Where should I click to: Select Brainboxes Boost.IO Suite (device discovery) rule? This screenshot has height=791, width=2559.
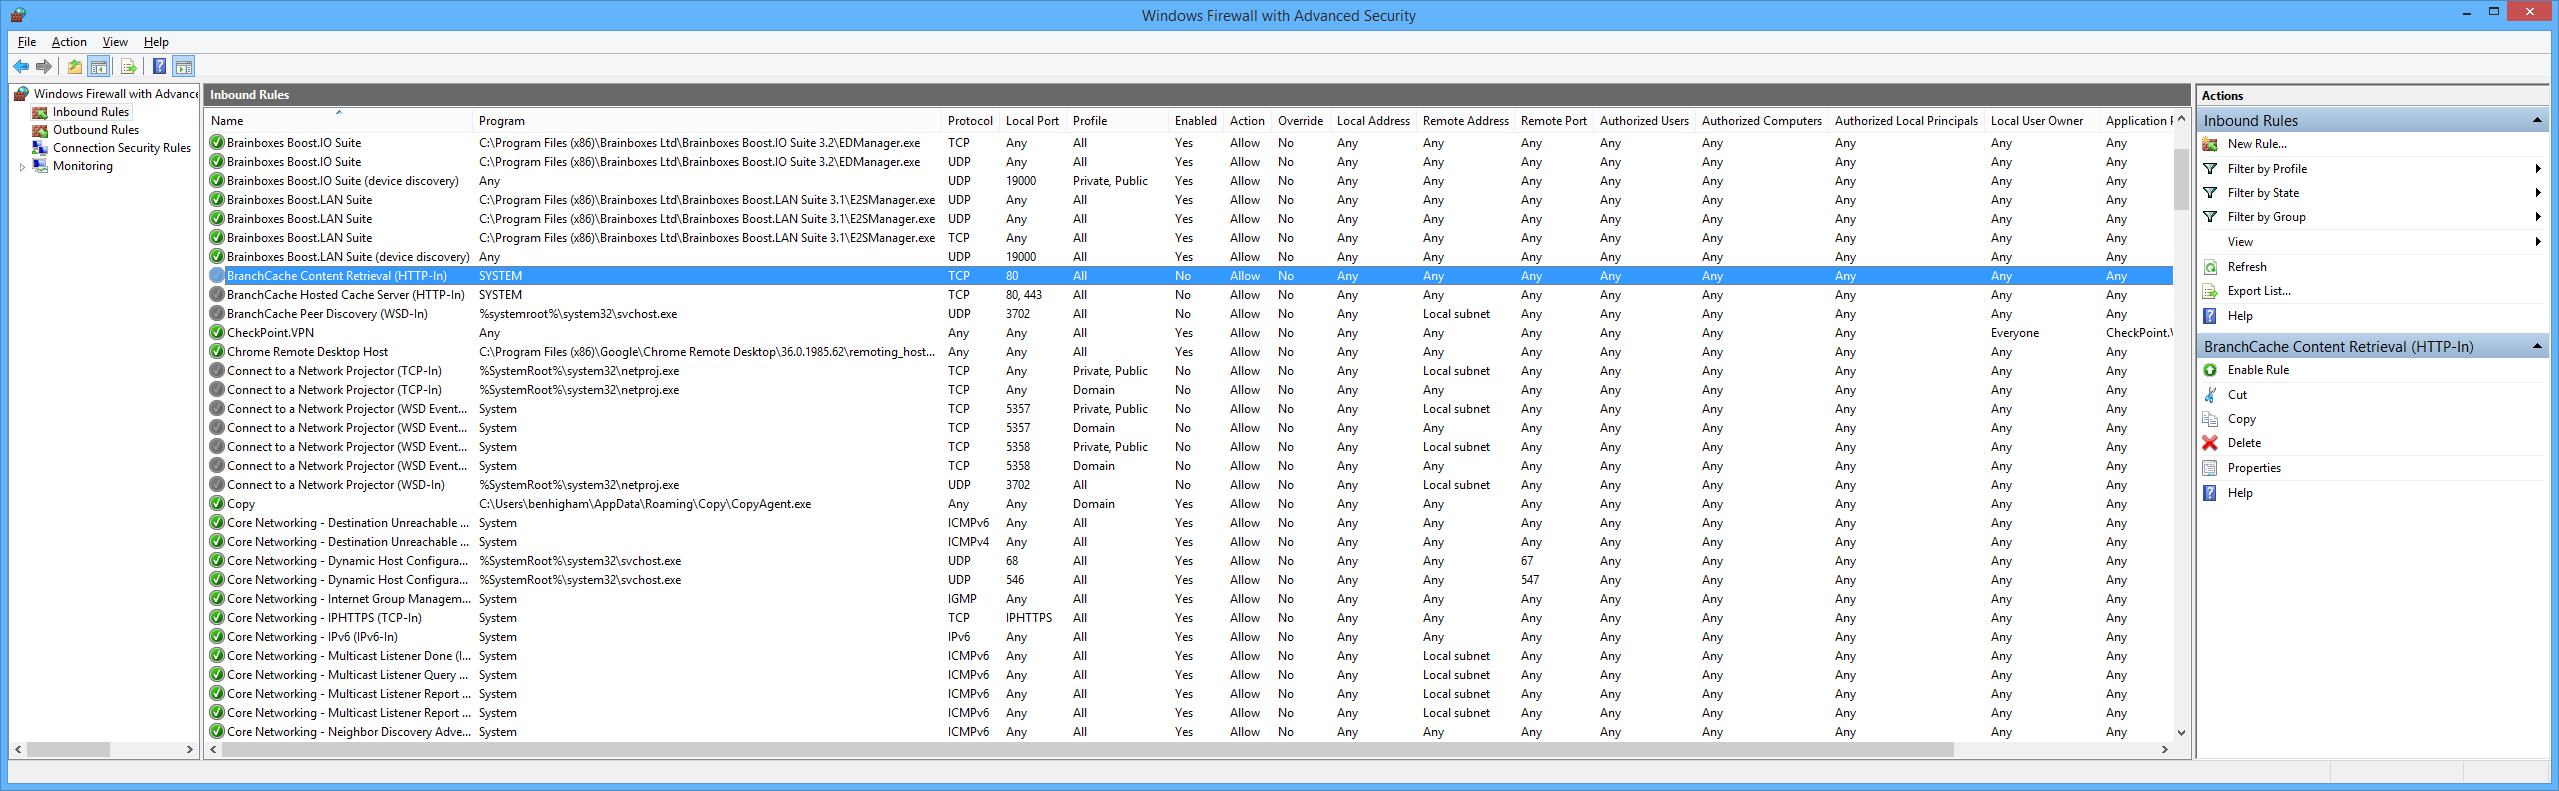(343, 181)
